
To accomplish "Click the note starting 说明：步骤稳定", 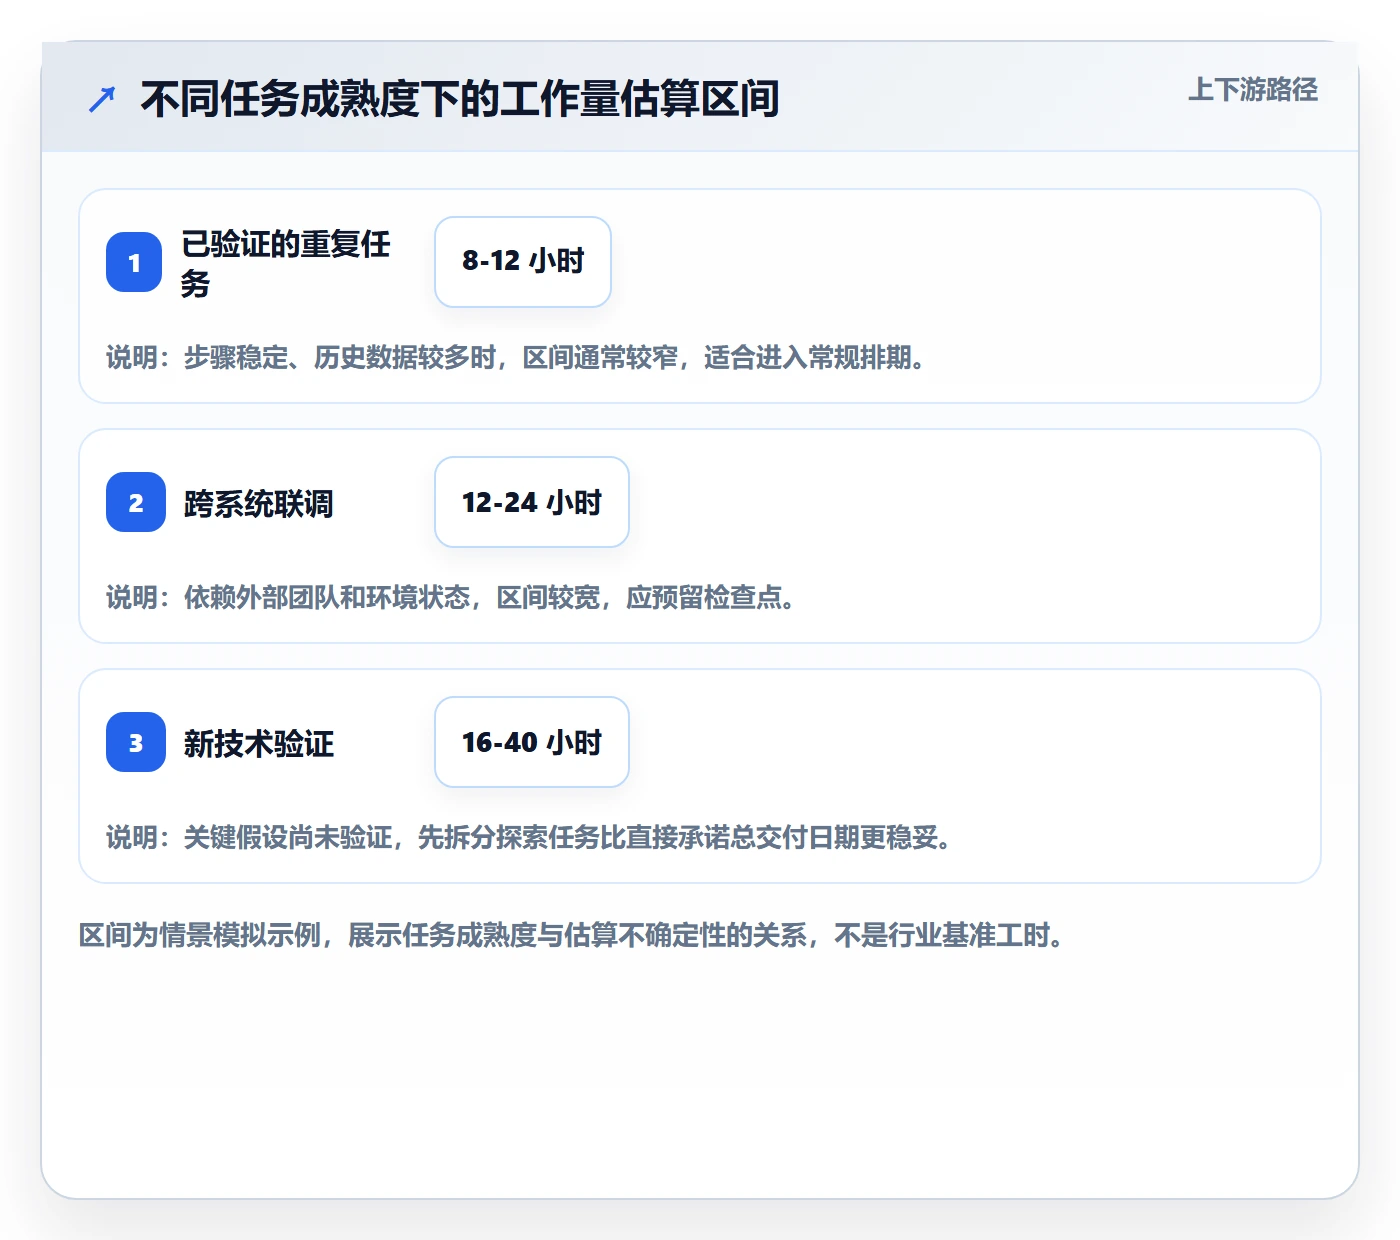I will click(515, 357).
